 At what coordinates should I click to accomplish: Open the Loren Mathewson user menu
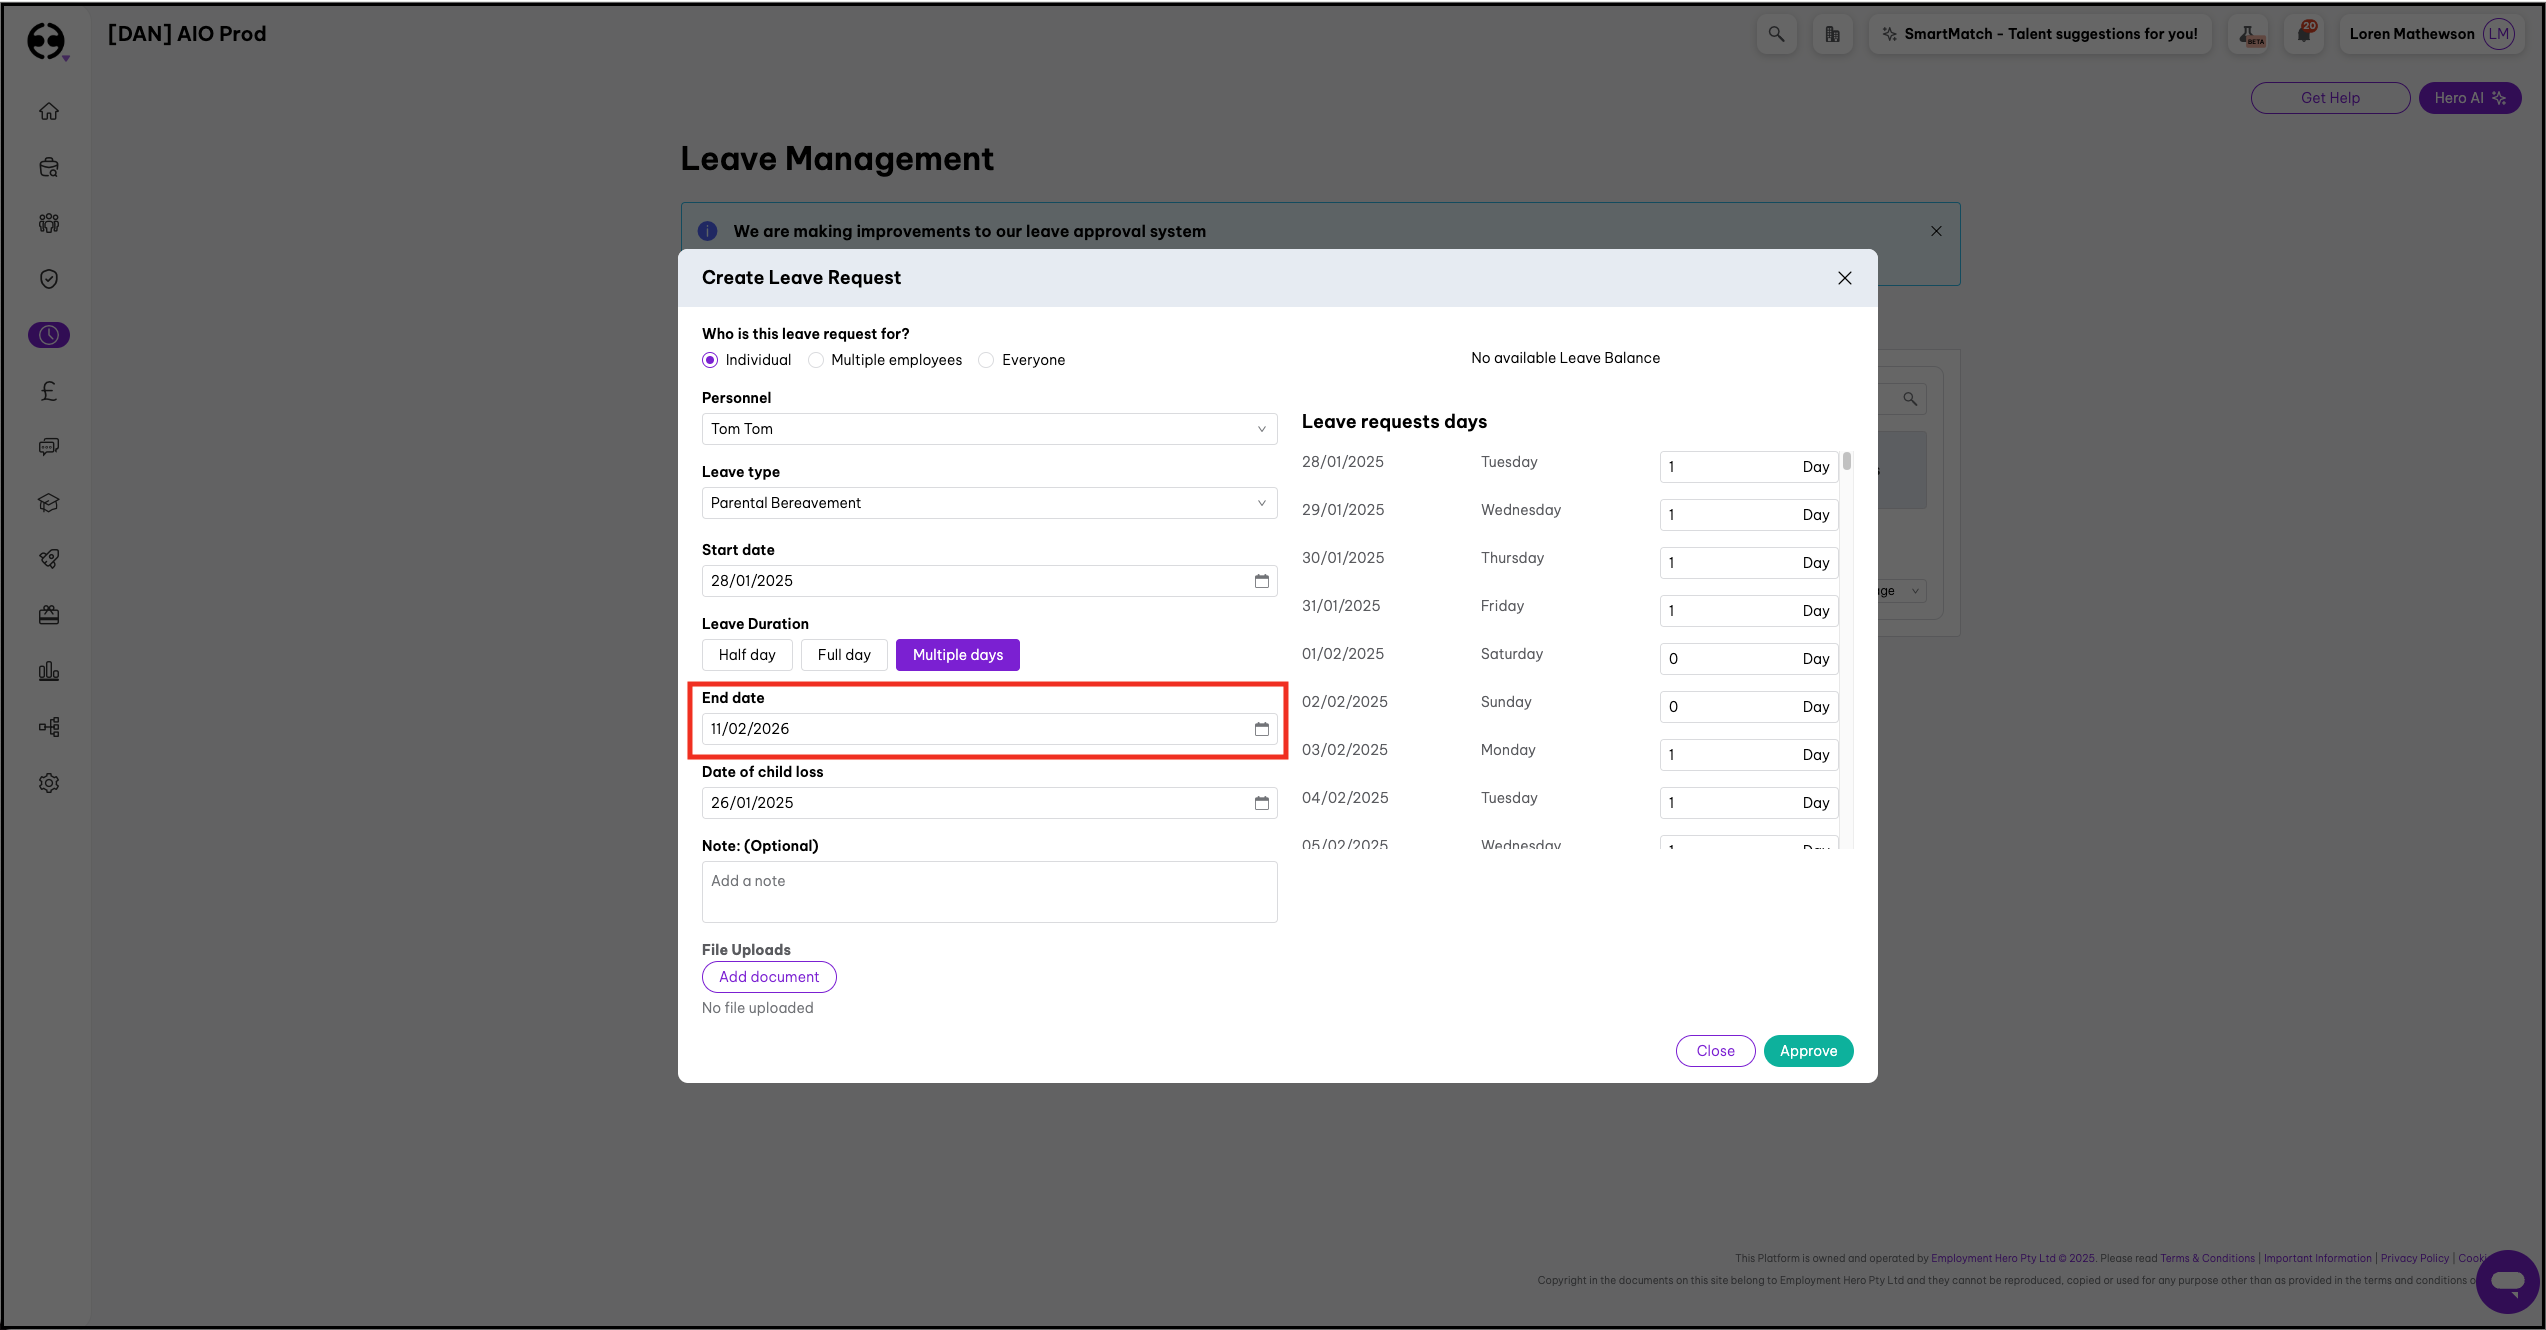[x=2430, y=34]
